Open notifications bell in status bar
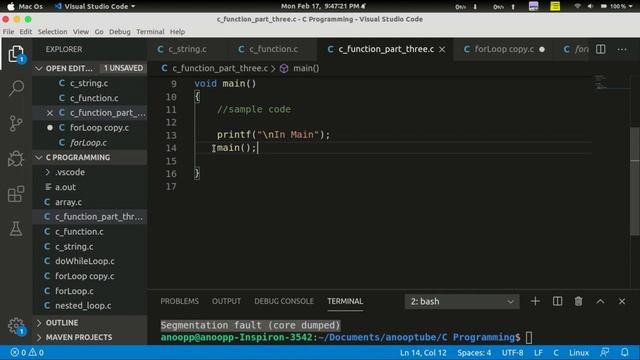The image size is (640, 360). (624, 352)
